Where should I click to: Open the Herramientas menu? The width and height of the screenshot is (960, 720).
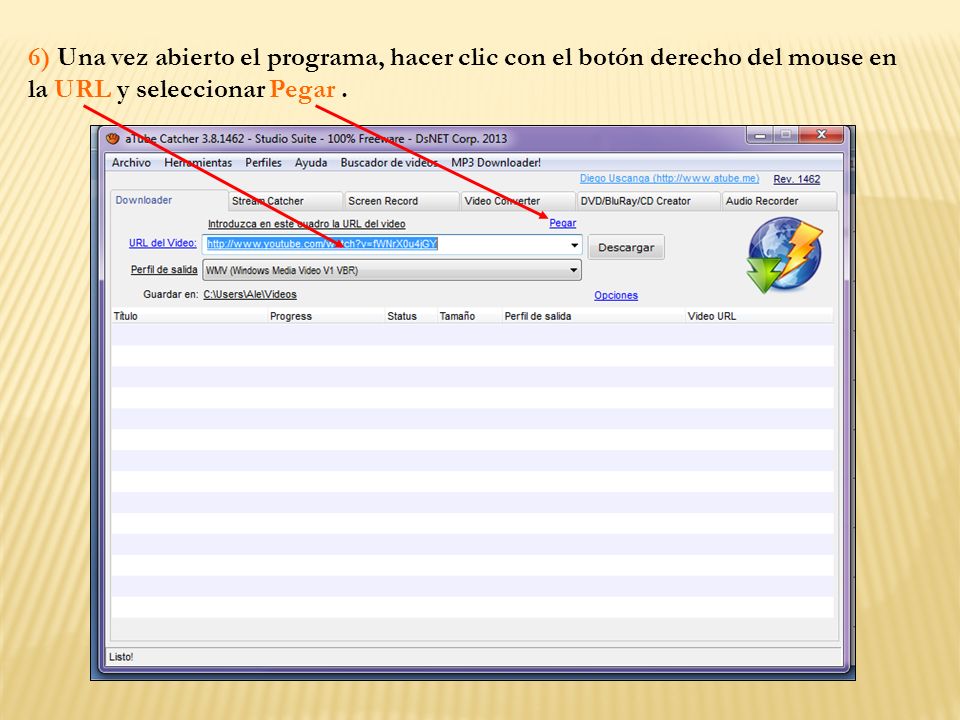(x=198, y=162)
